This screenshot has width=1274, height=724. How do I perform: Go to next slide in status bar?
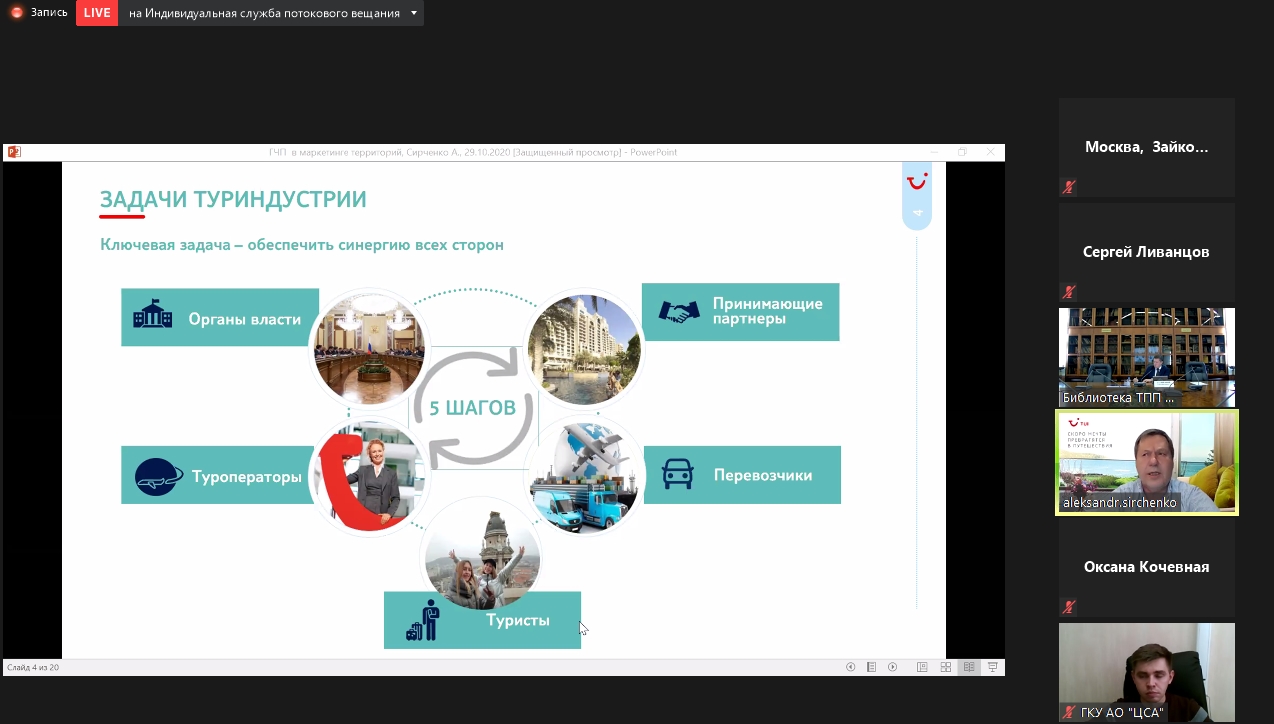pyautogui.click(x=892, y=667)
